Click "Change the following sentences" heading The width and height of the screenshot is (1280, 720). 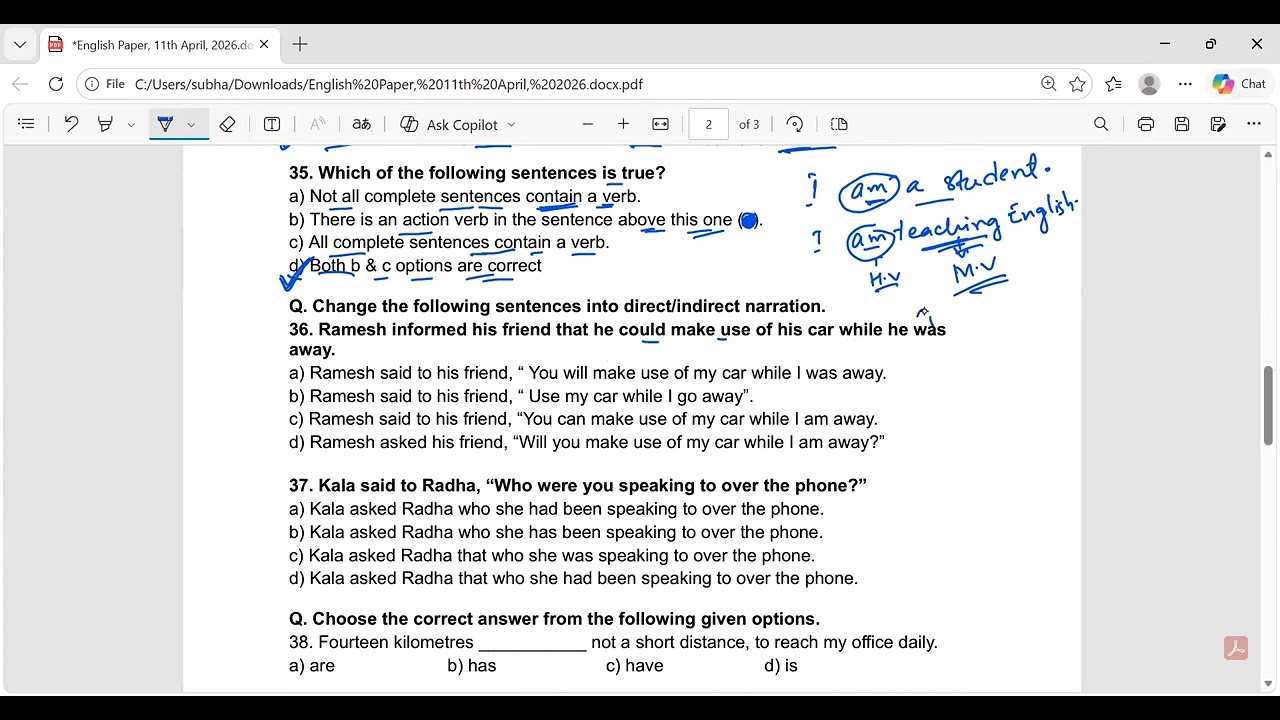tap(557, 307)
